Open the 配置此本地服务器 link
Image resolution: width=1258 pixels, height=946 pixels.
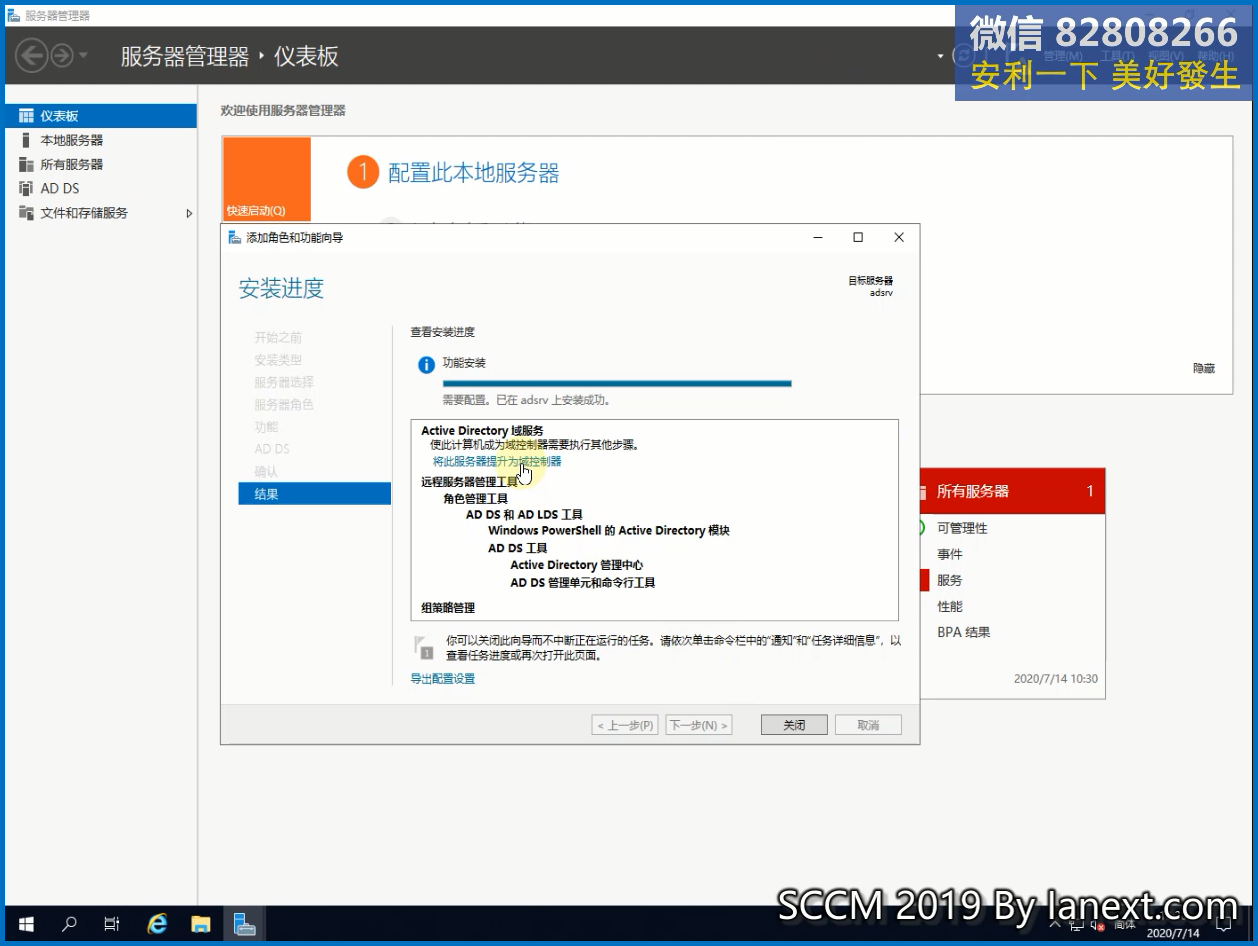[x=473, y=173]
